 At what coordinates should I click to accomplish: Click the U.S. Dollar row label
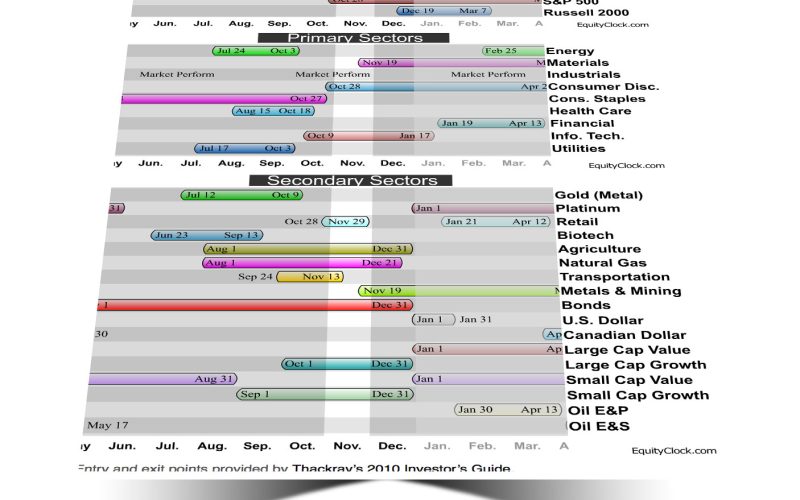coord(602,320)
